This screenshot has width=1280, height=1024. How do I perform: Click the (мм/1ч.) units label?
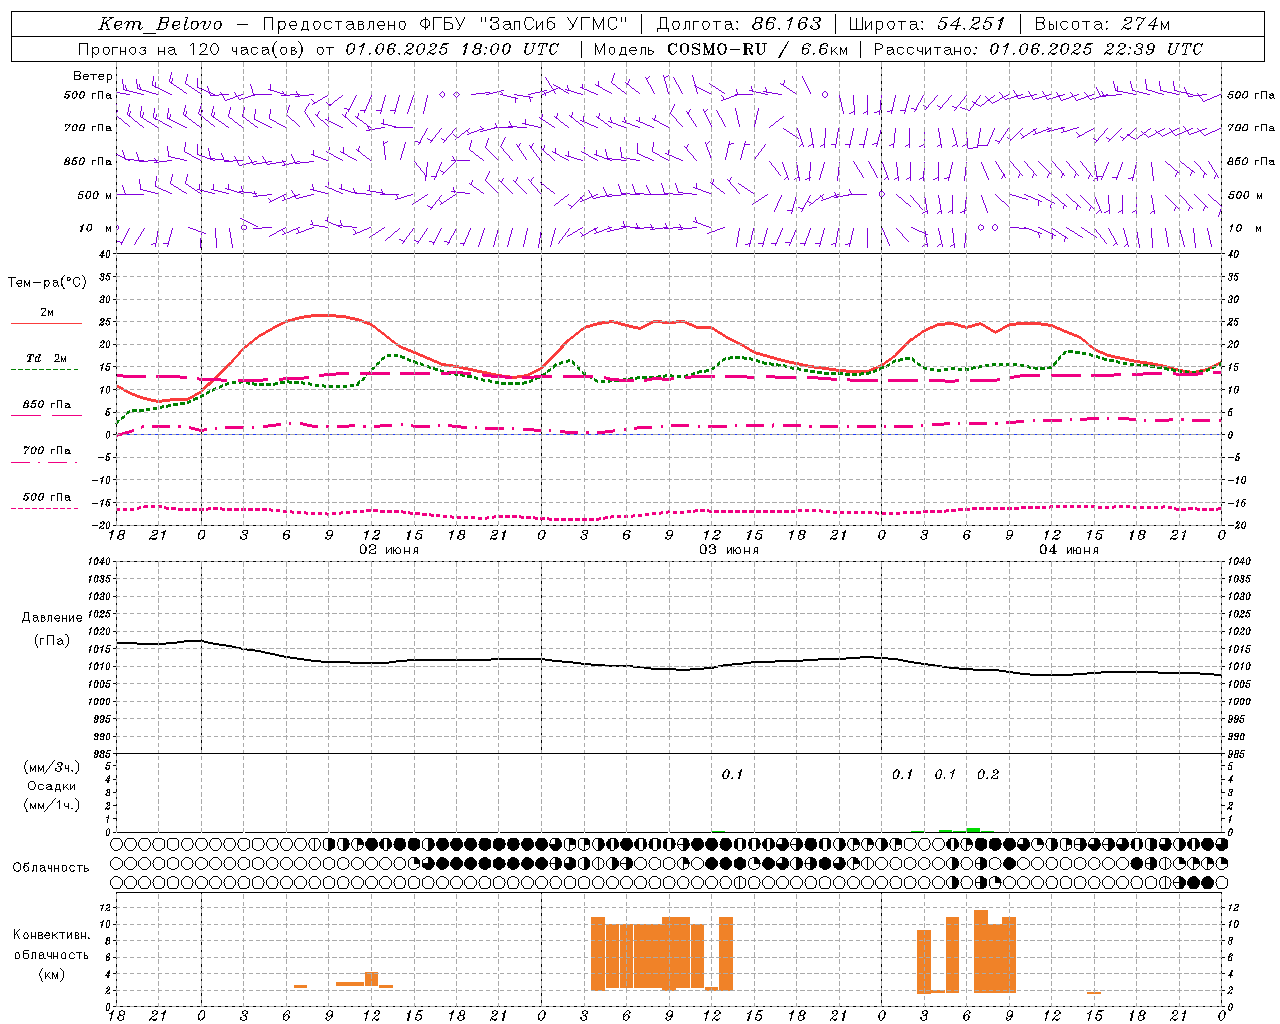point(52,805)
